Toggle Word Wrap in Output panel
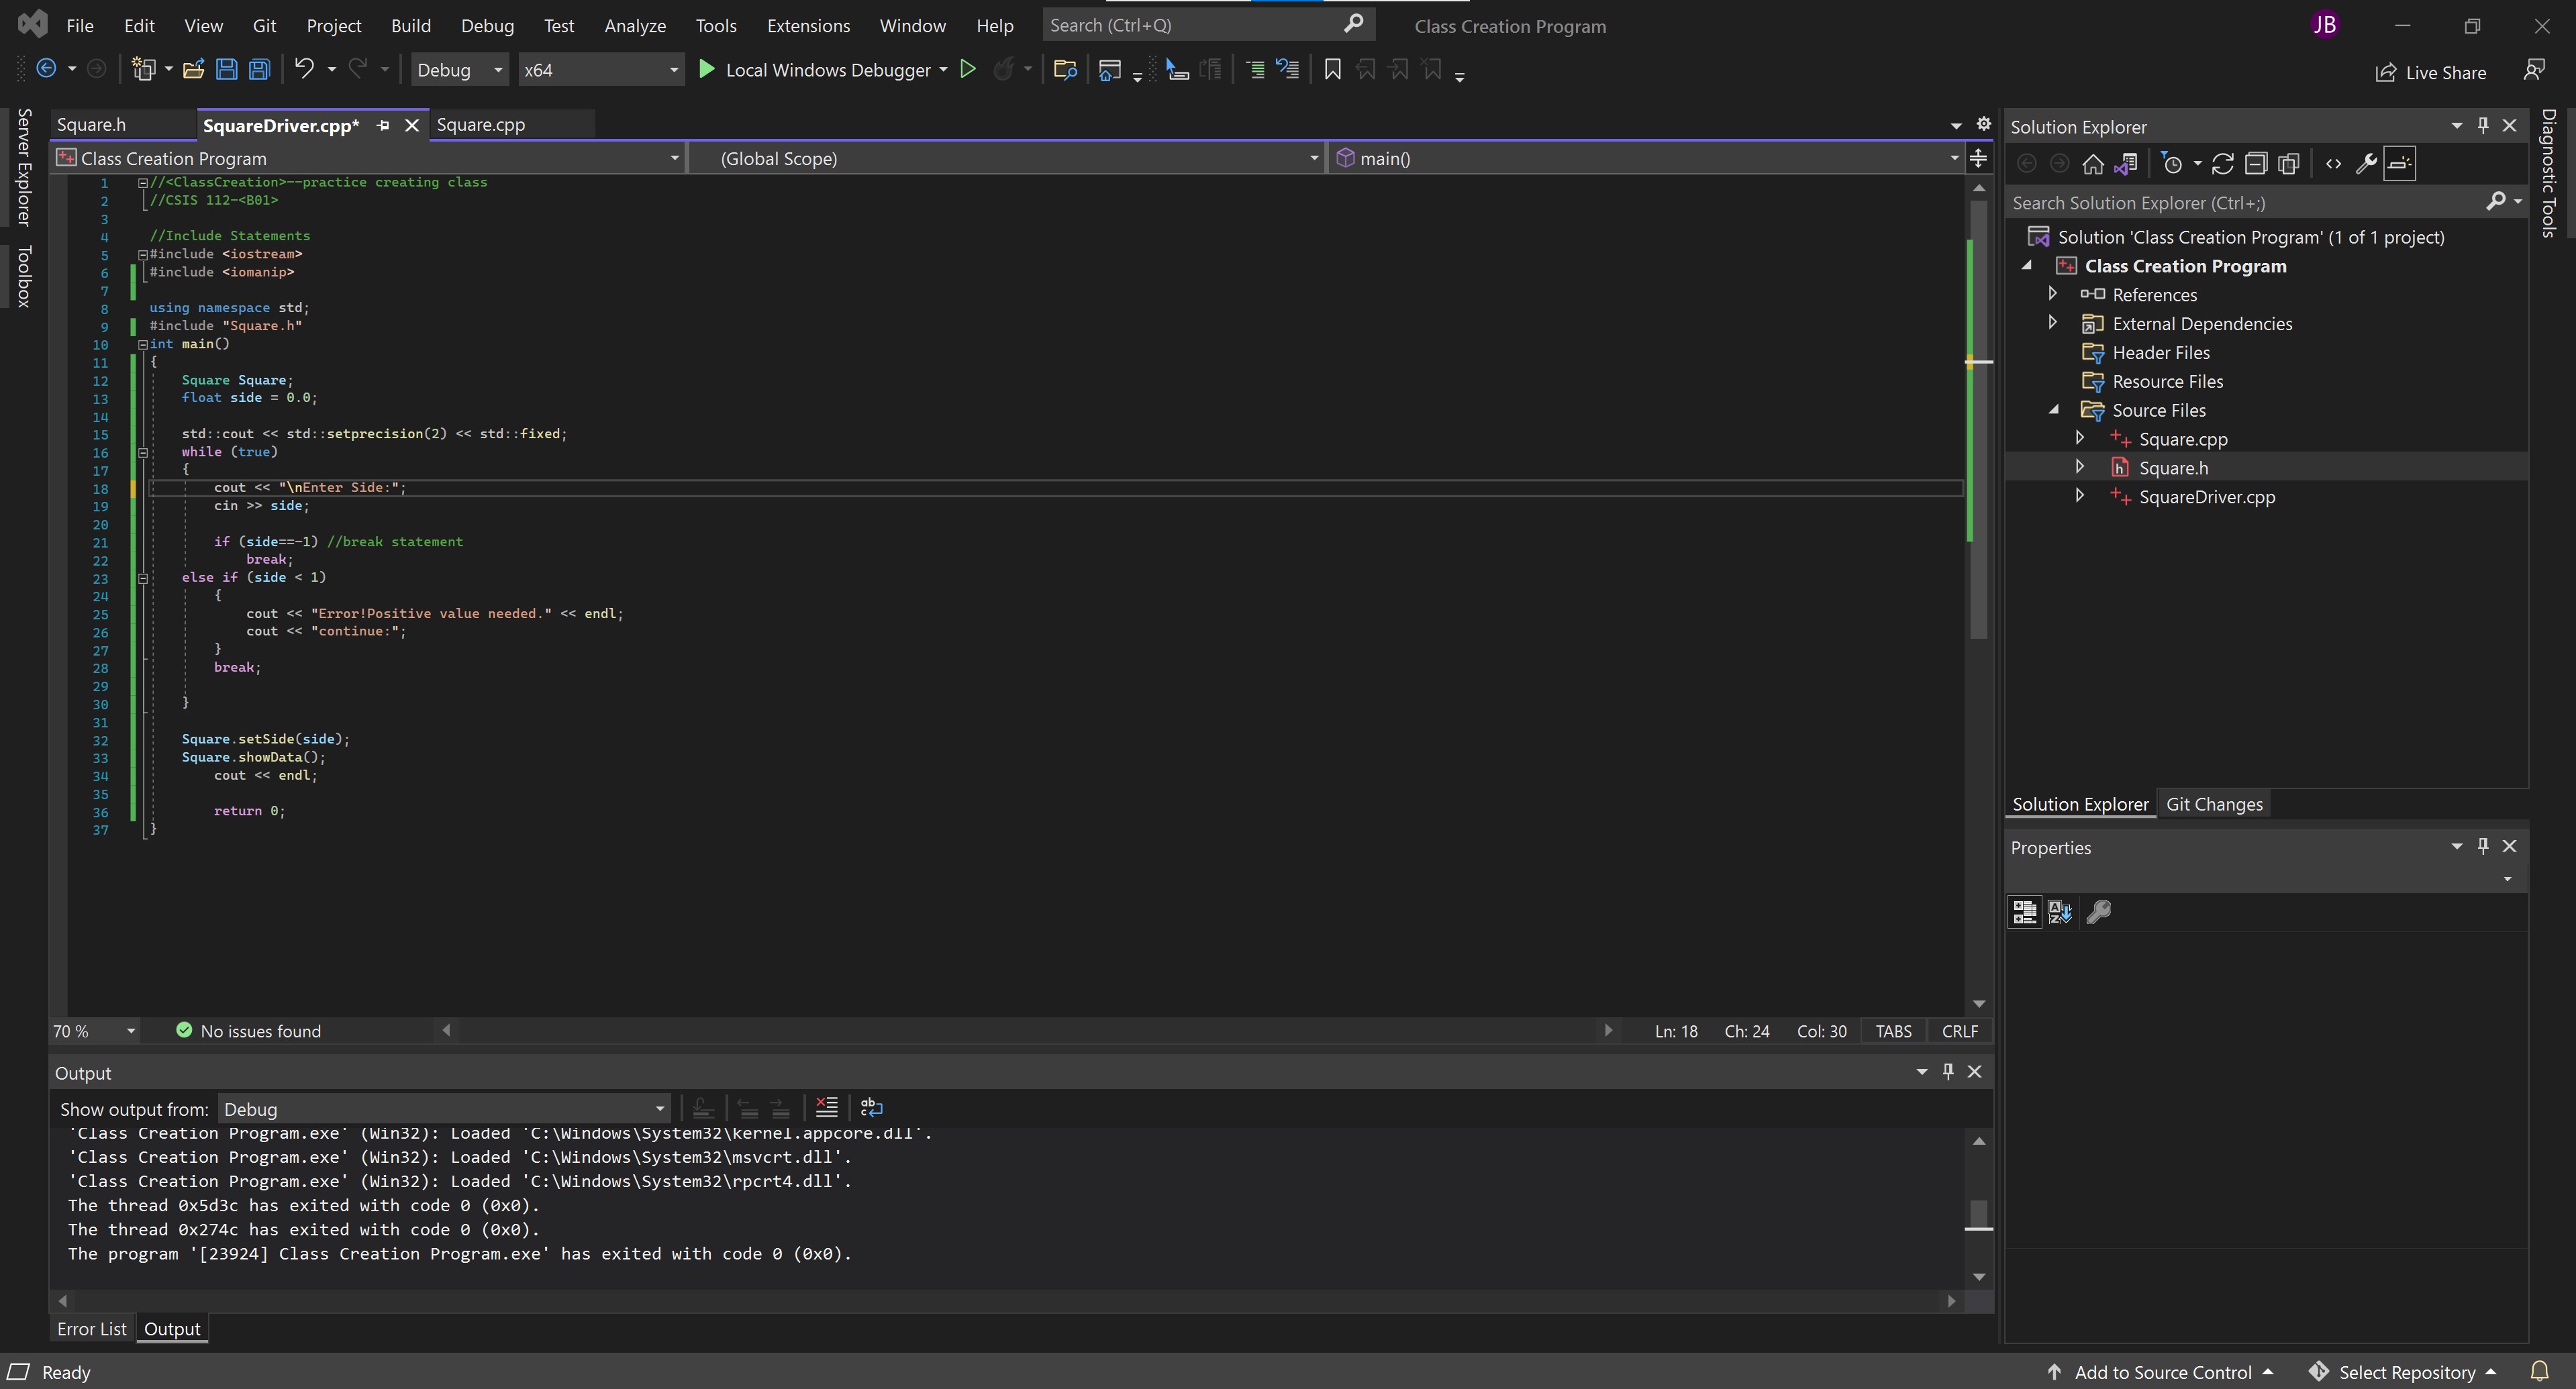 pyautogui.click(x=871, y=1108)
